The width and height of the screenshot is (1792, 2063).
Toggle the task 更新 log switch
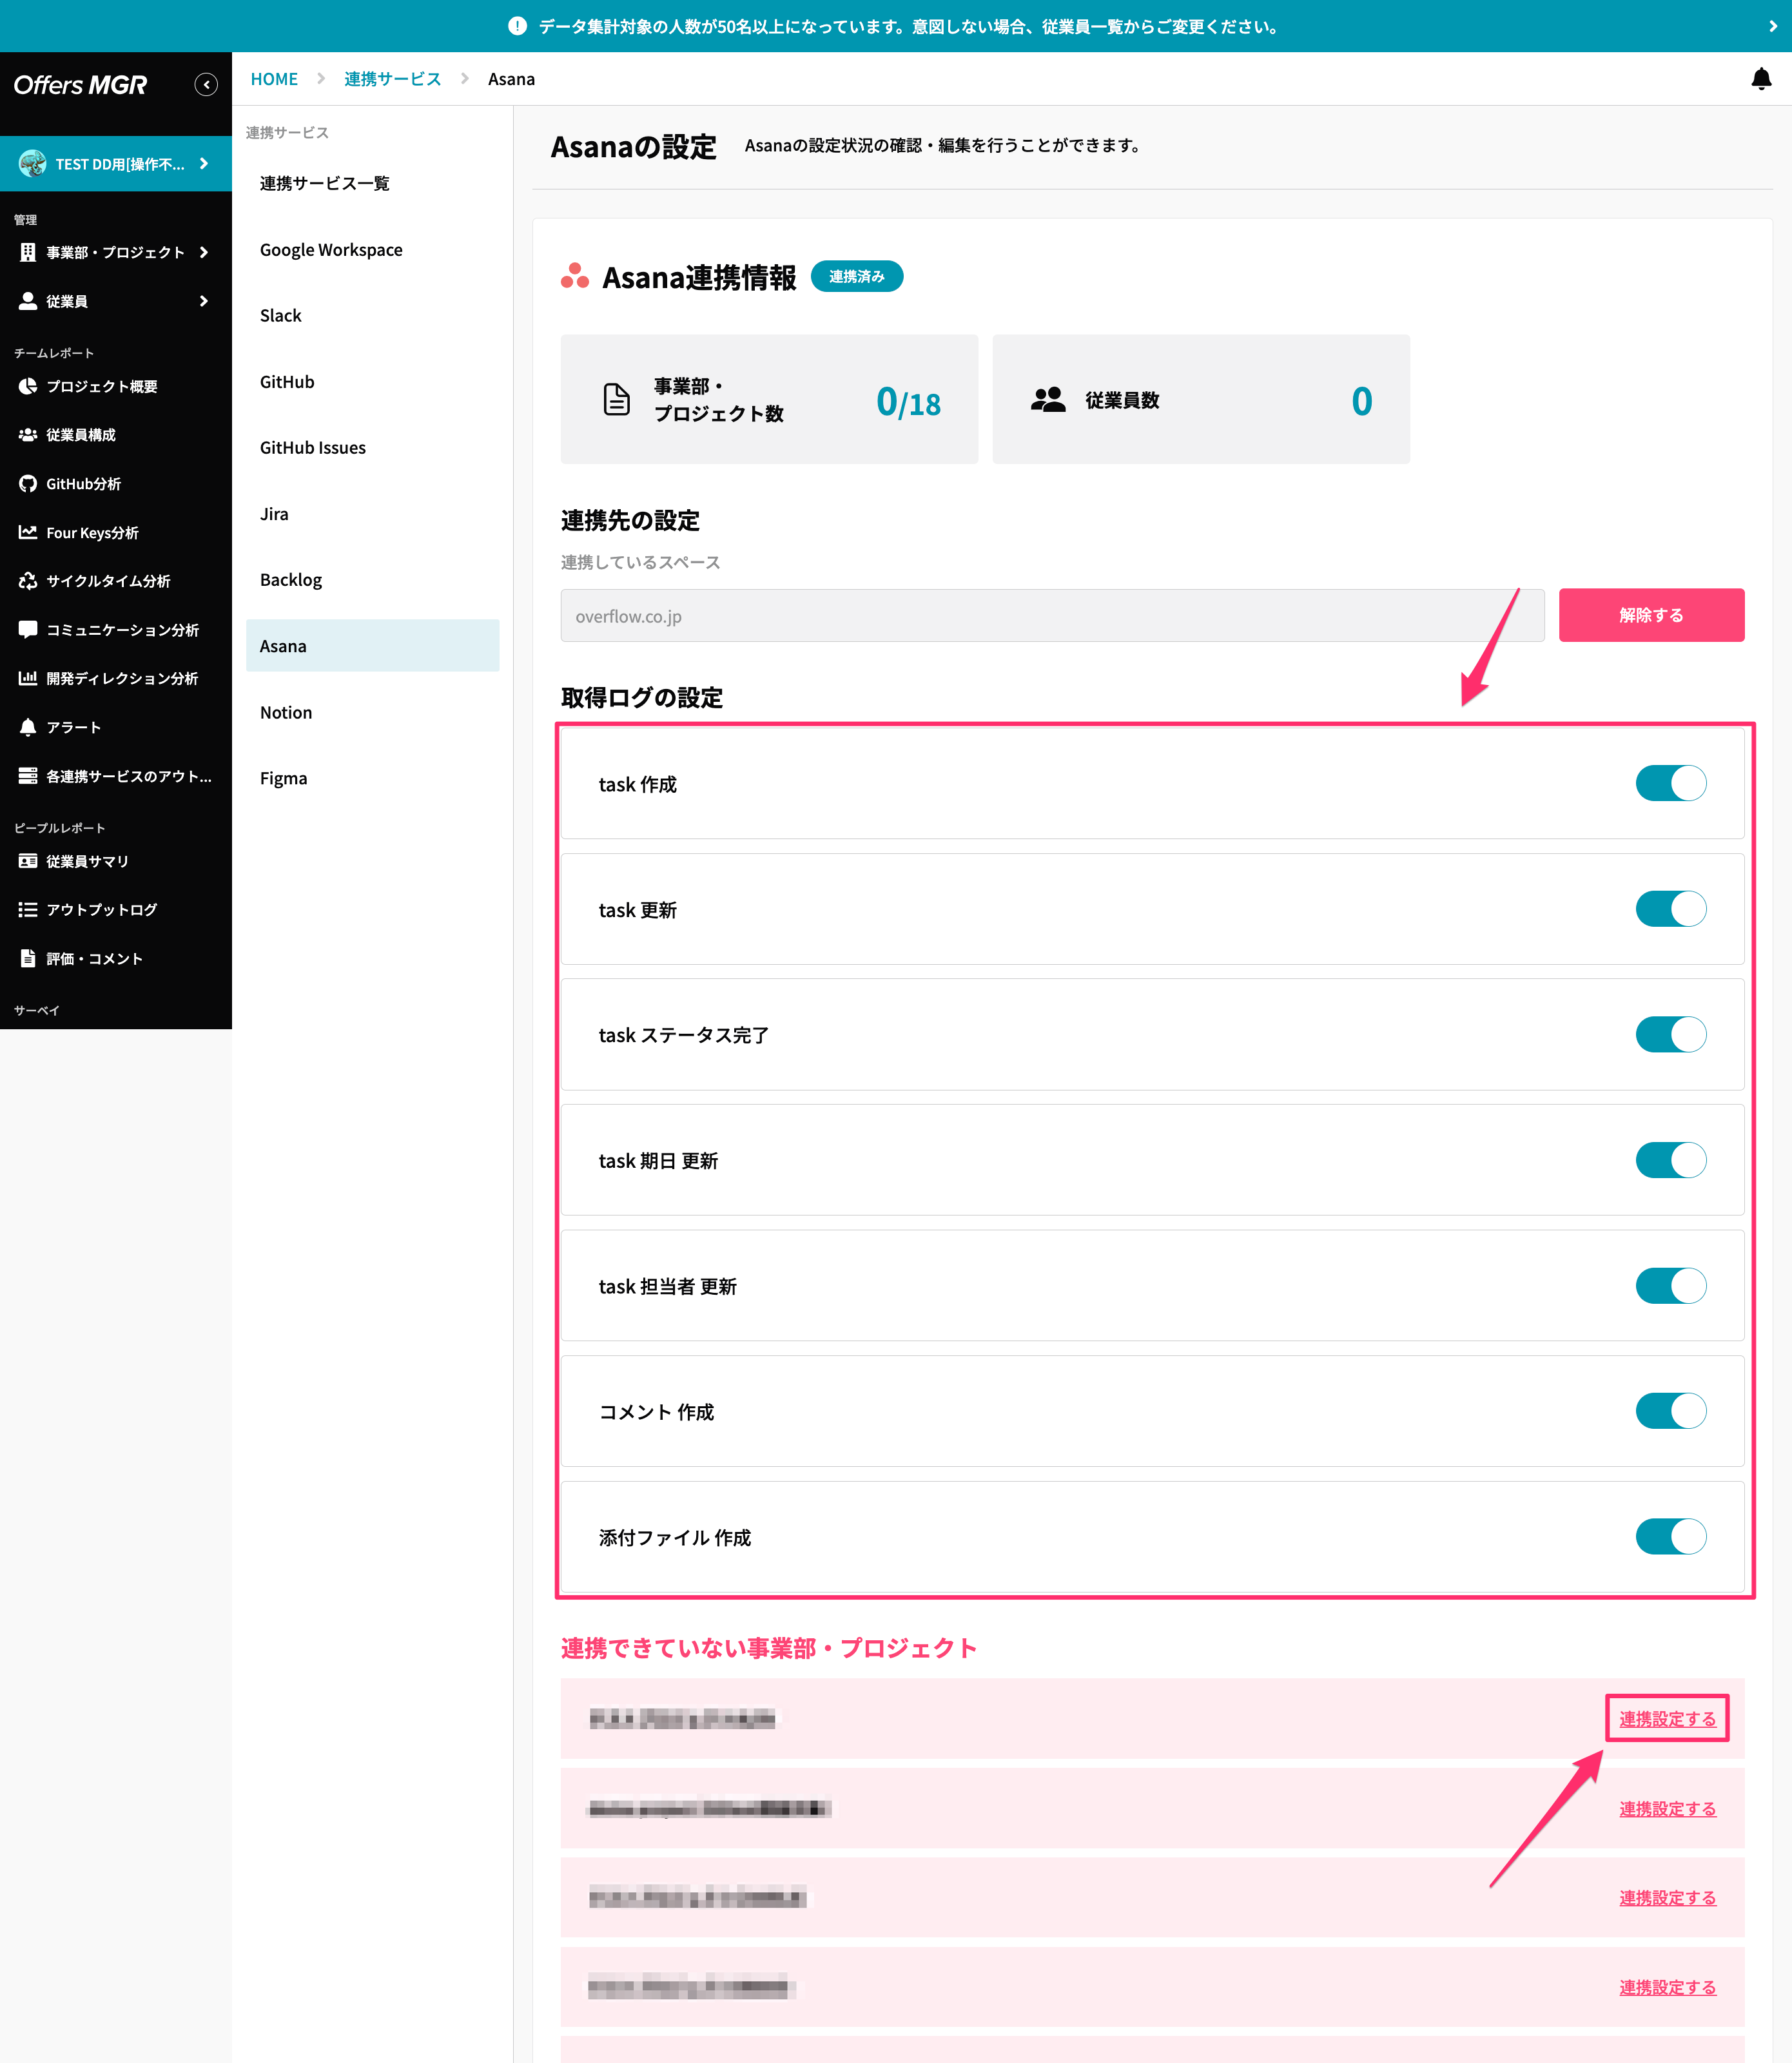point(1670,909)
